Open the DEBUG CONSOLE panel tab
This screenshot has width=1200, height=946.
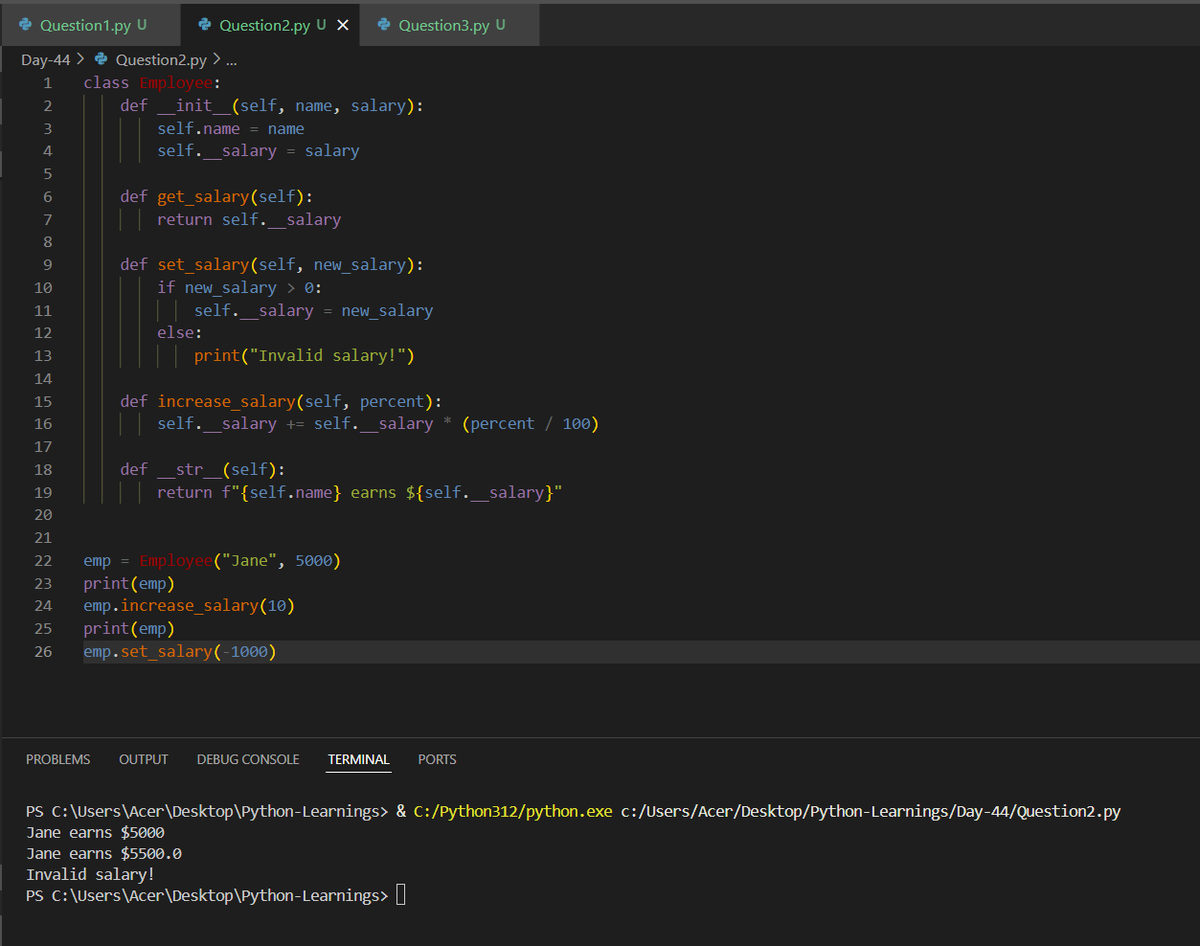pyautogui.click(x=248, y=759)
